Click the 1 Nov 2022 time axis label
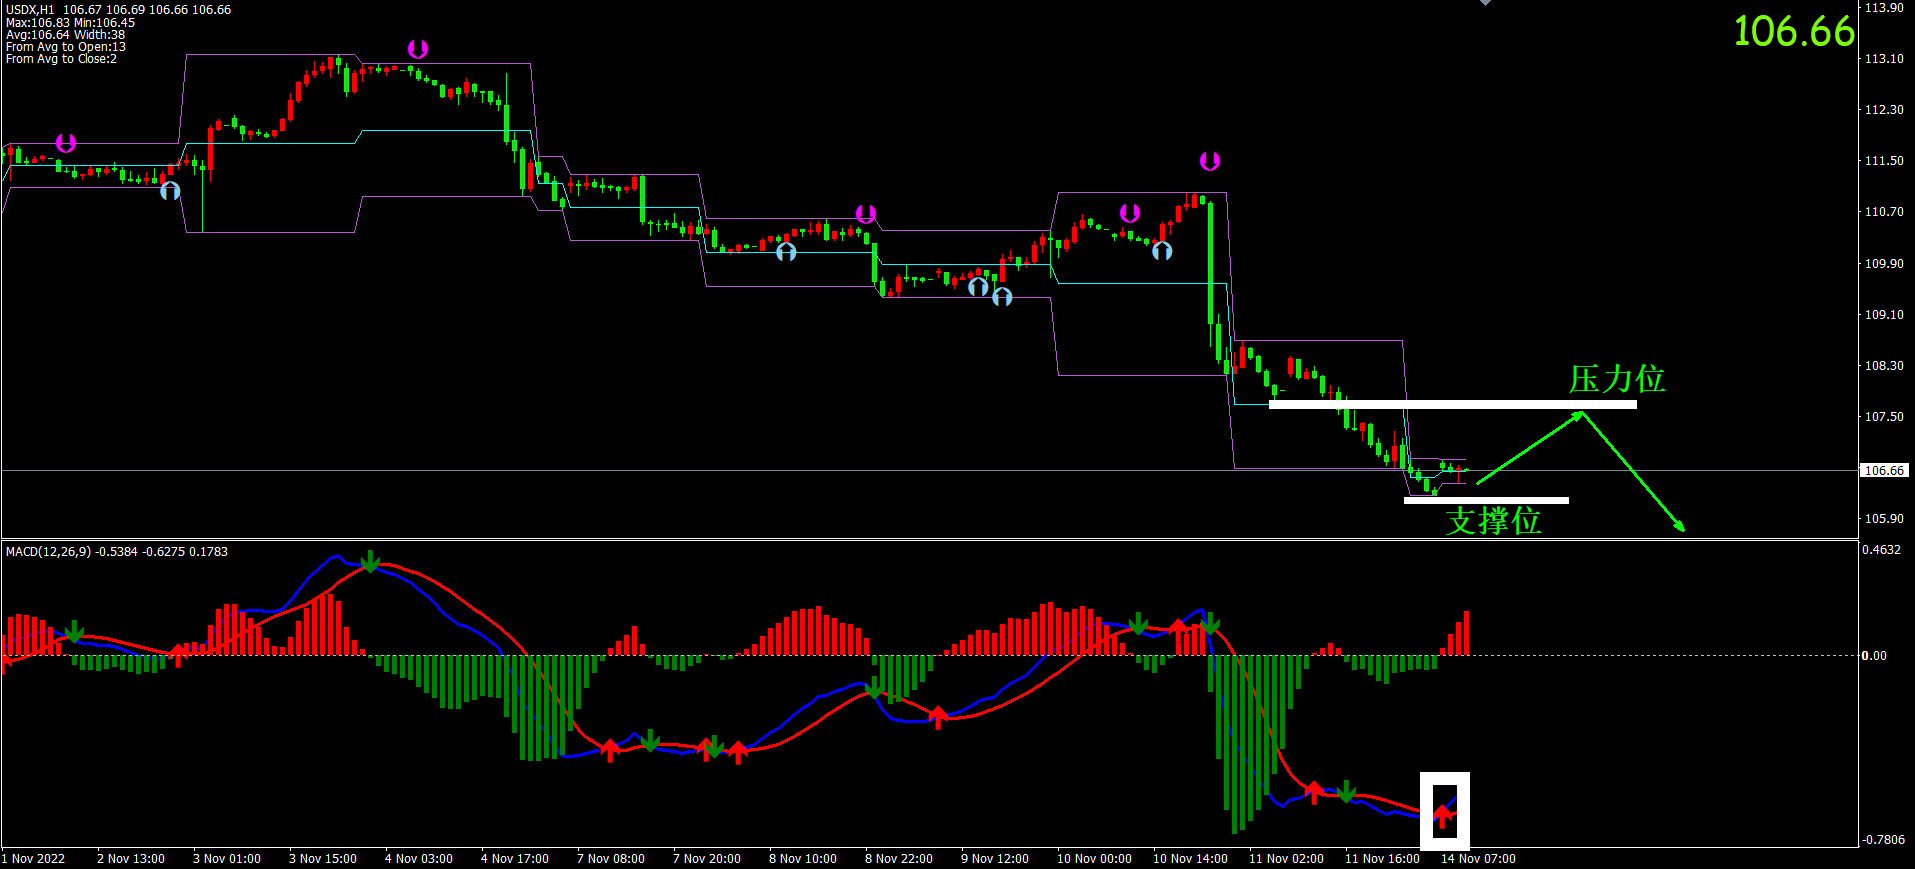This screenshot has width=1915, height=869. point(34,859)
